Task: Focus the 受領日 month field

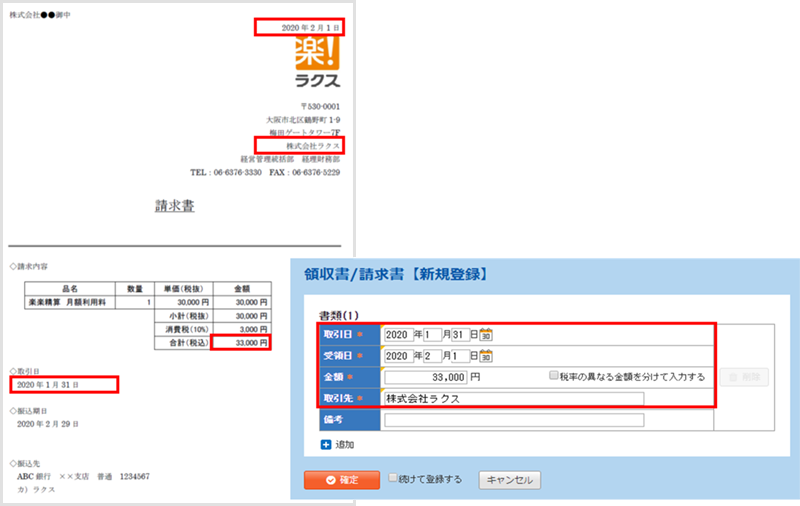Action: coord(432,356)
